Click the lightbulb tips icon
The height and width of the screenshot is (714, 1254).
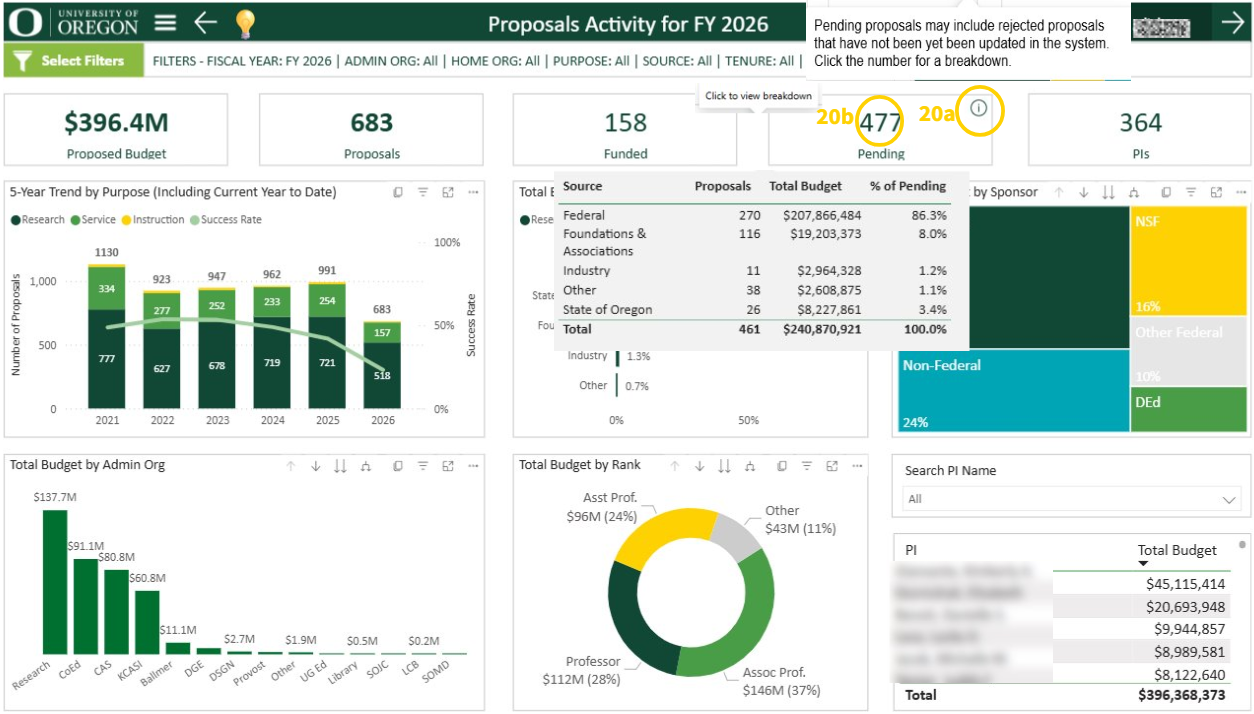pos(244,23)
